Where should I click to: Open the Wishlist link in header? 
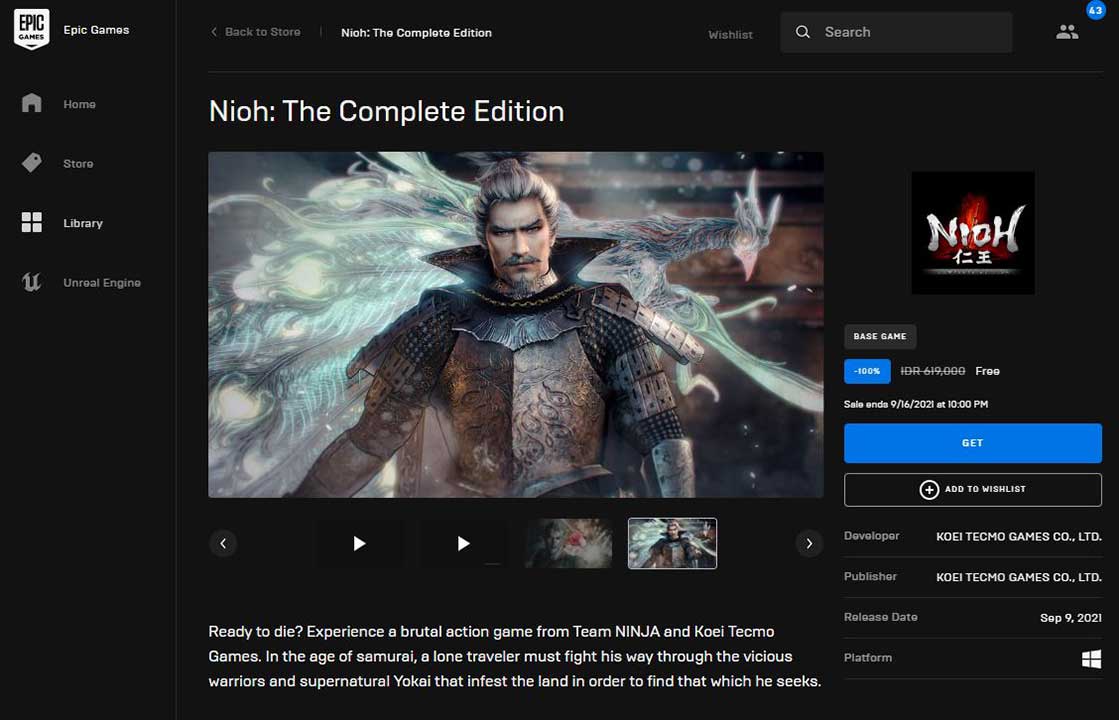tap(730, 34)
